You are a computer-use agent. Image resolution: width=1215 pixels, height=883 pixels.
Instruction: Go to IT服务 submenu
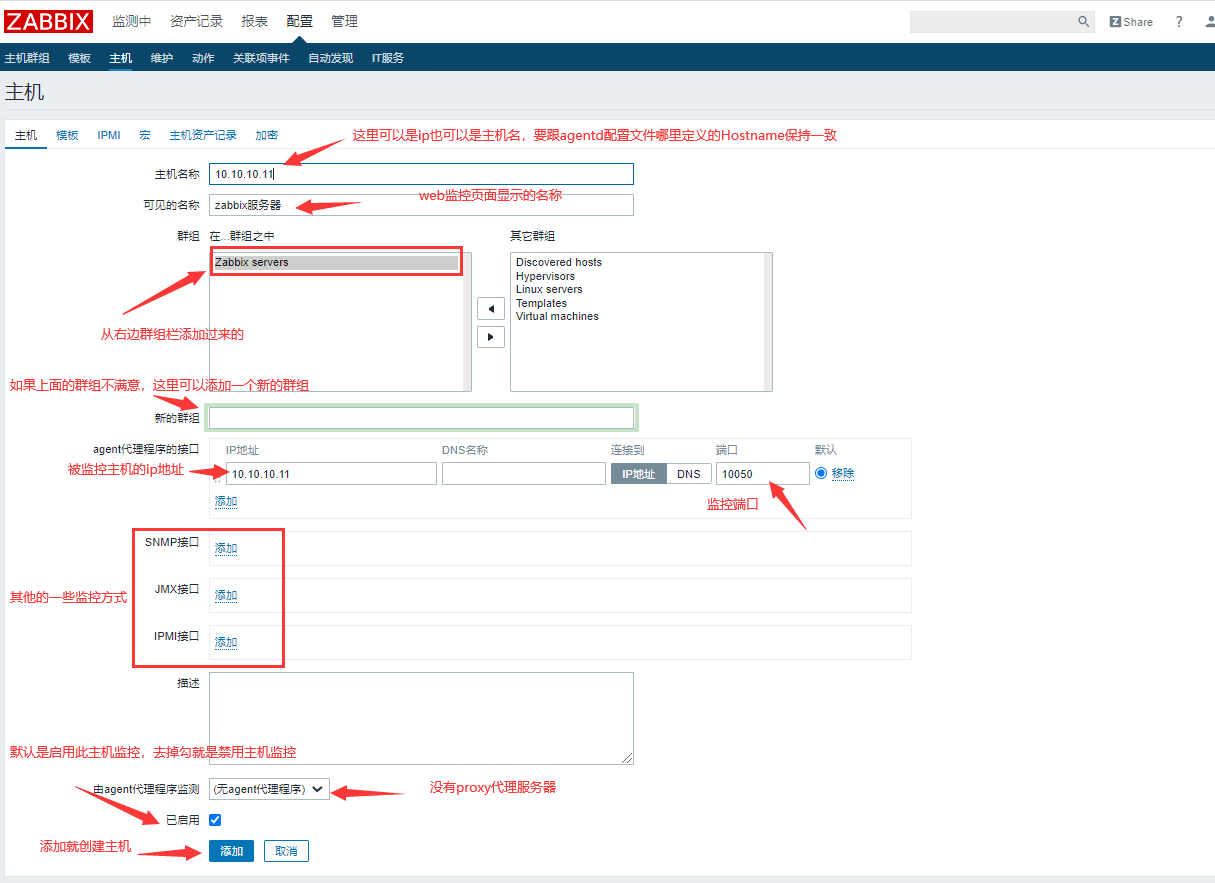tap(388, 58)
